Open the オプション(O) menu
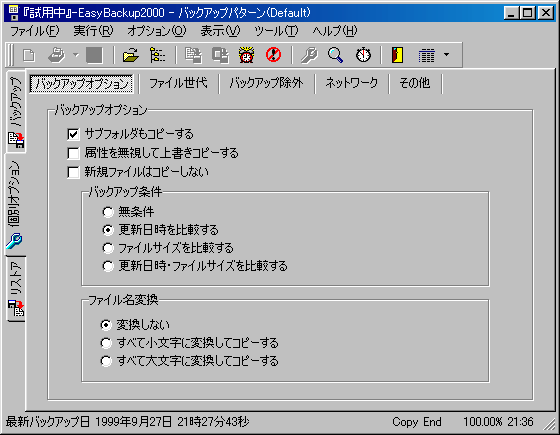Image resolution: width=560 pixels, height=435 pixels. (x=157, y=31)
